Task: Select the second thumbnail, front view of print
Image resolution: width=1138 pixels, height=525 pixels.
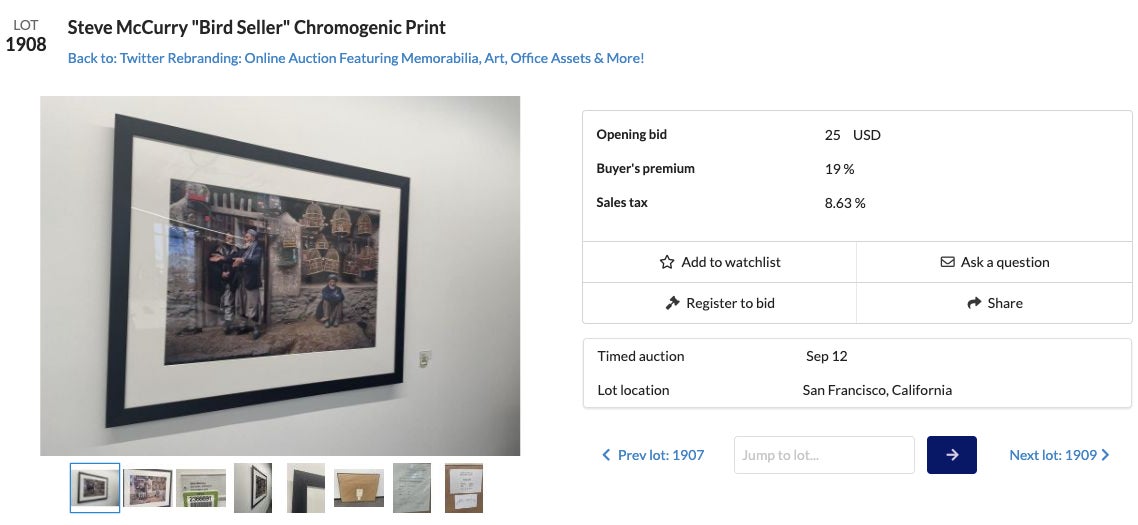Action: (x=148, y=488)
